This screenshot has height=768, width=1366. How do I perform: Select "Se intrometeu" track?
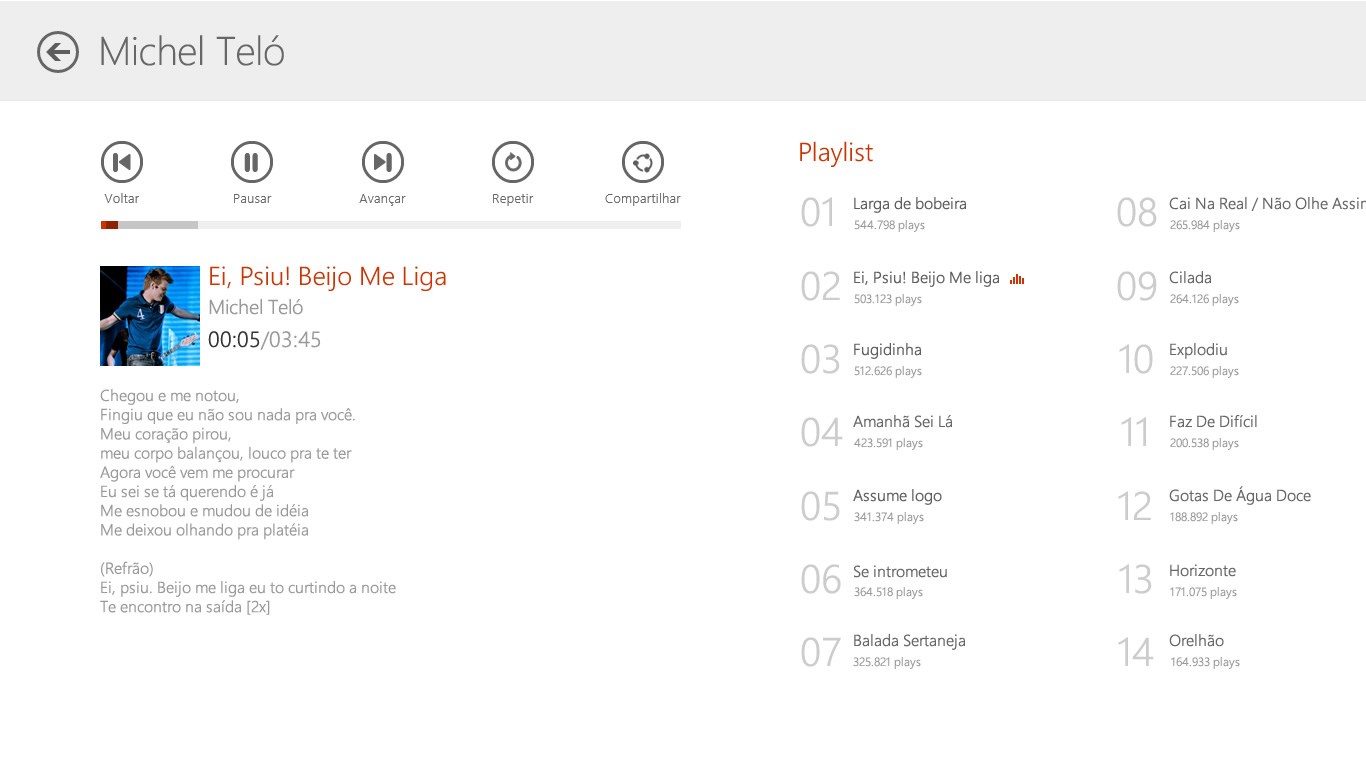[900, 572]
